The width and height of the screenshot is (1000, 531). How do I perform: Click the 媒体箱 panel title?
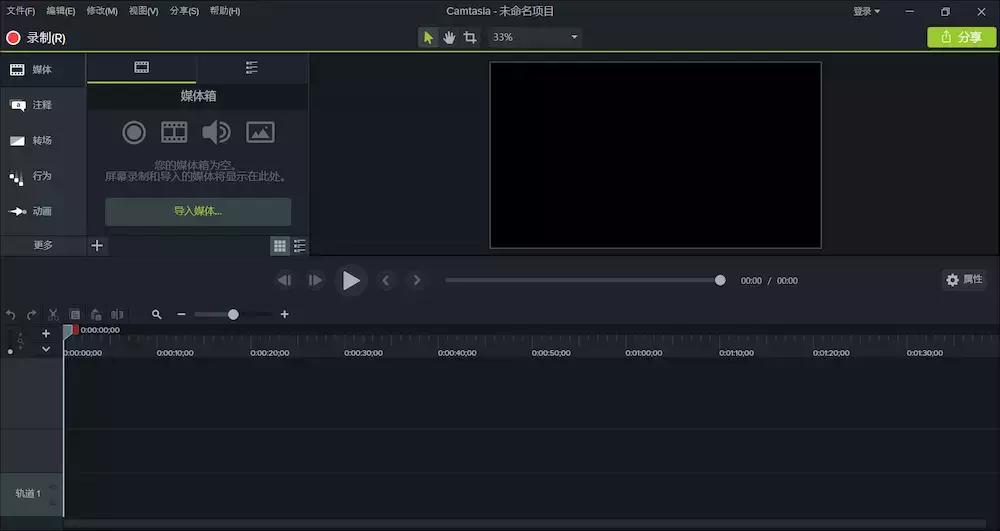coord(198,96)
